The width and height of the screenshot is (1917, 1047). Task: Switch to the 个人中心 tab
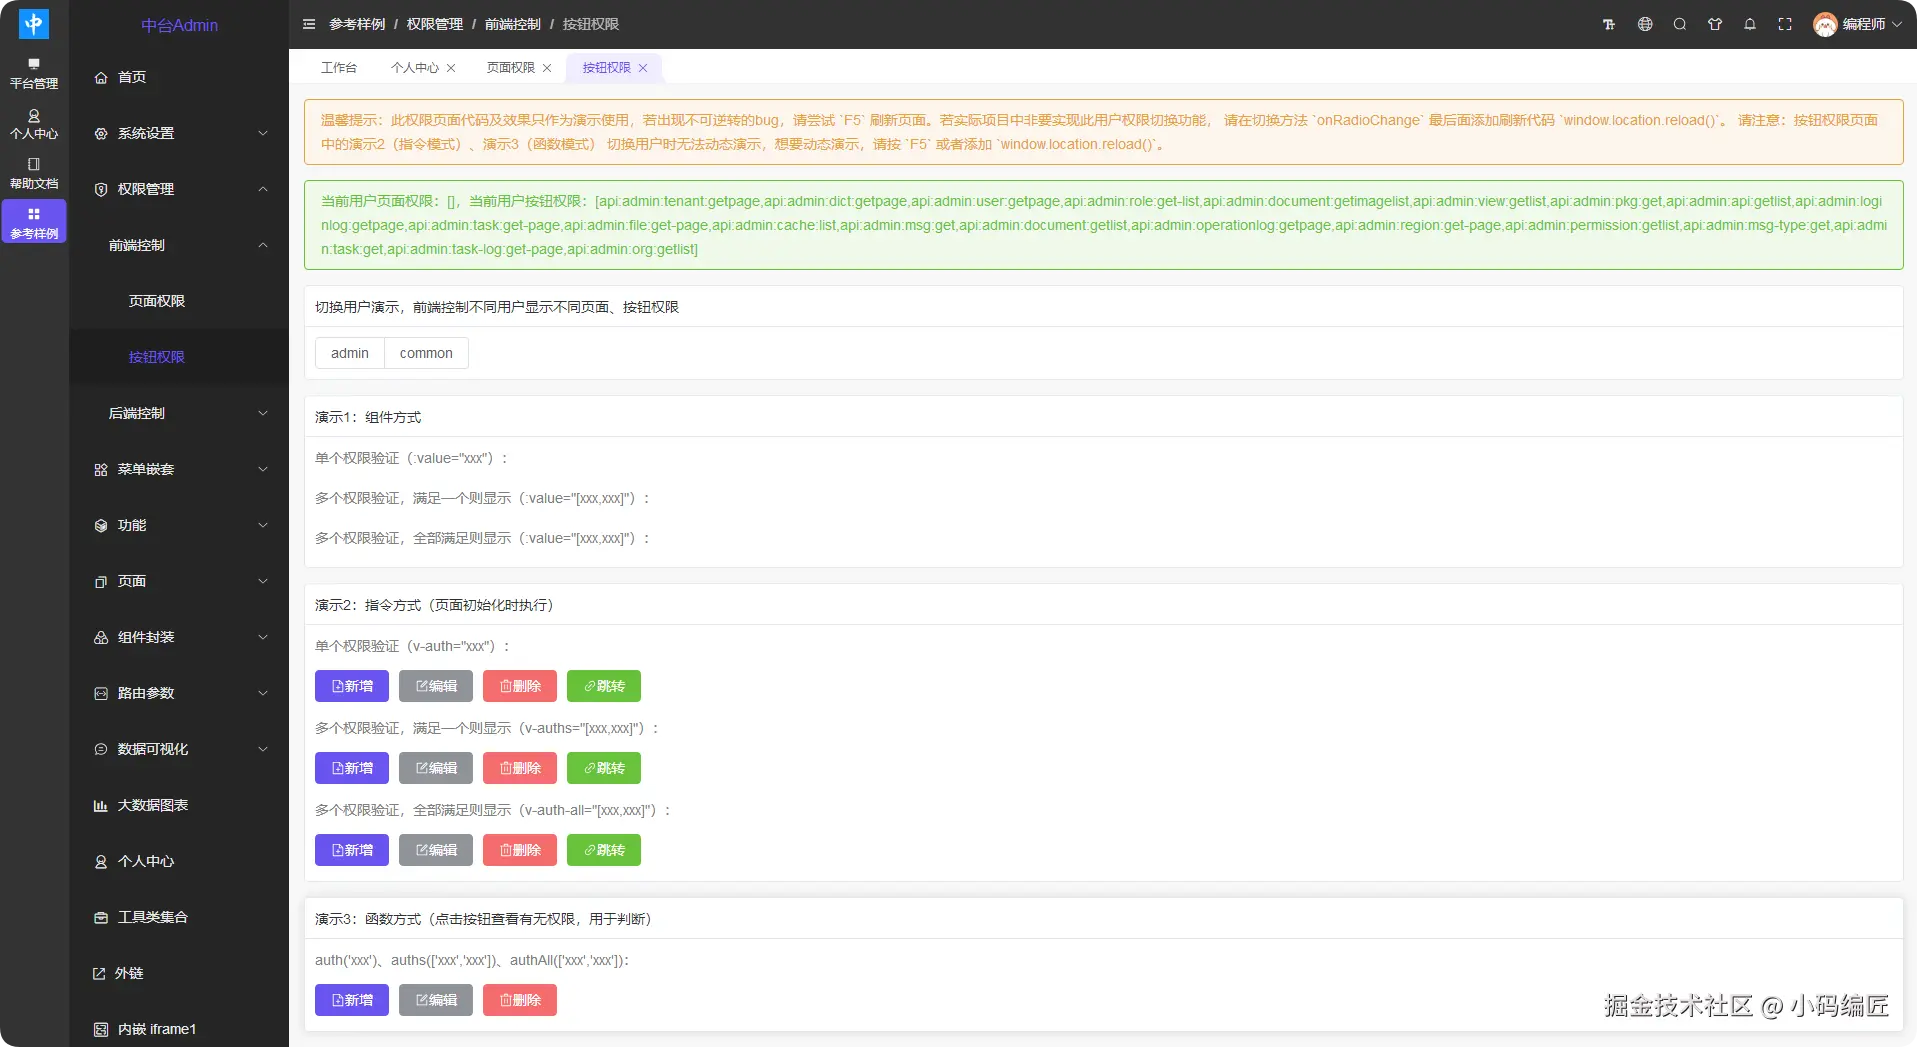click(415, 67)
